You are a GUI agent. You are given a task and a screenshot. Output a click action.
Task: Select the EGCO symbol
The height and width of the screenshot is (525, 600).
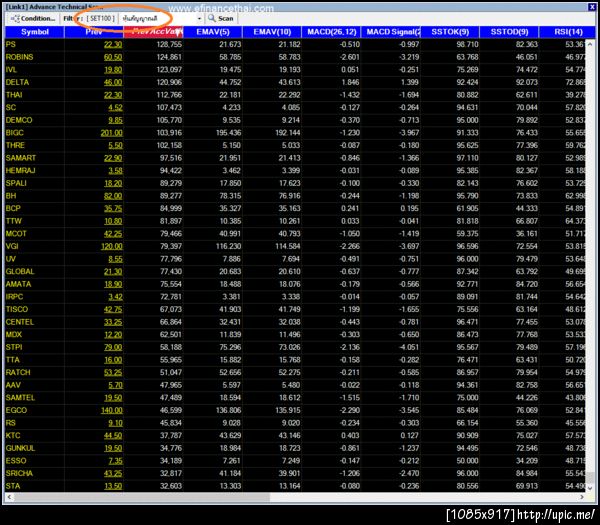16,410
